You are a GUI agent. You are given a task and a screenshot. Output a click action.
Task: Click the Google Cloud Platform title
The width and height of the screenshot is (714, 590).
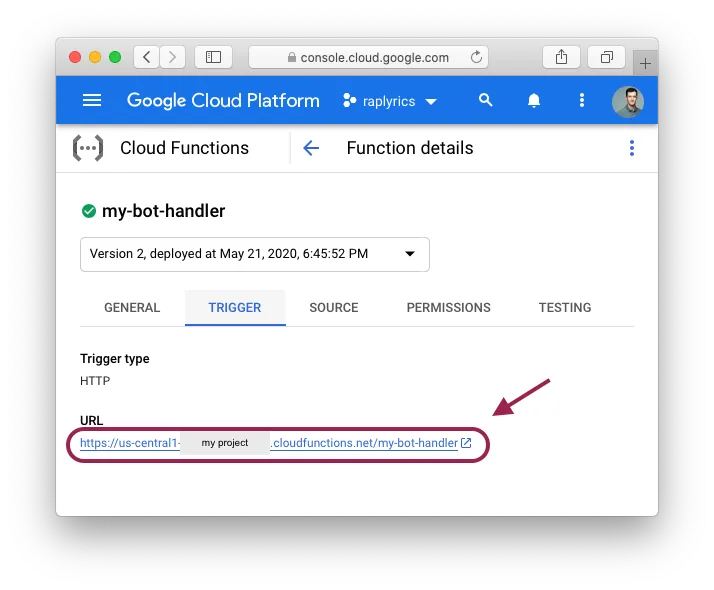coord(223,101)
